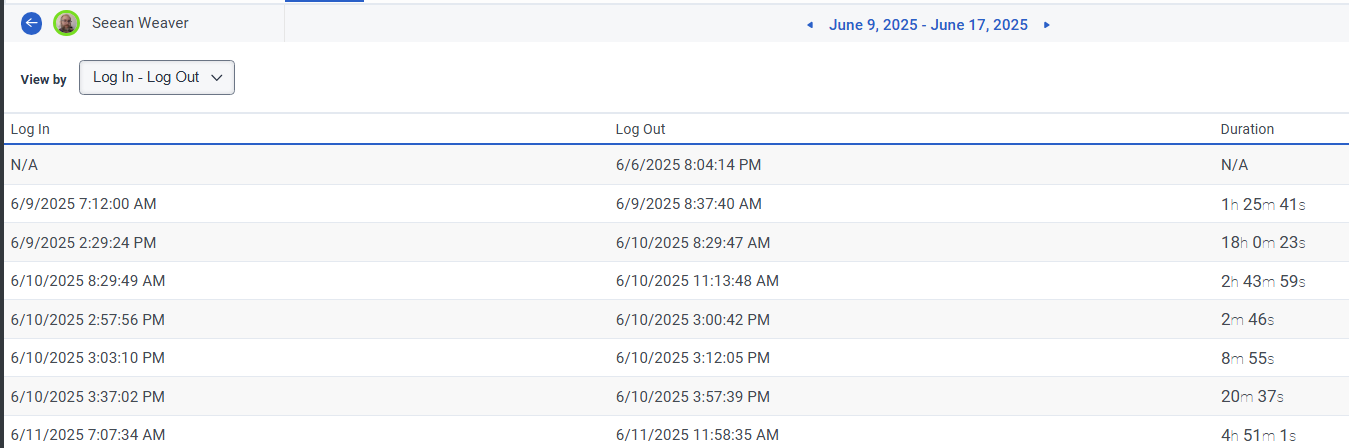Click the 6/10/2025 11:13:48 AM log out cell
This screenshot has height=448, width=1349.
(x=697, y=281)
